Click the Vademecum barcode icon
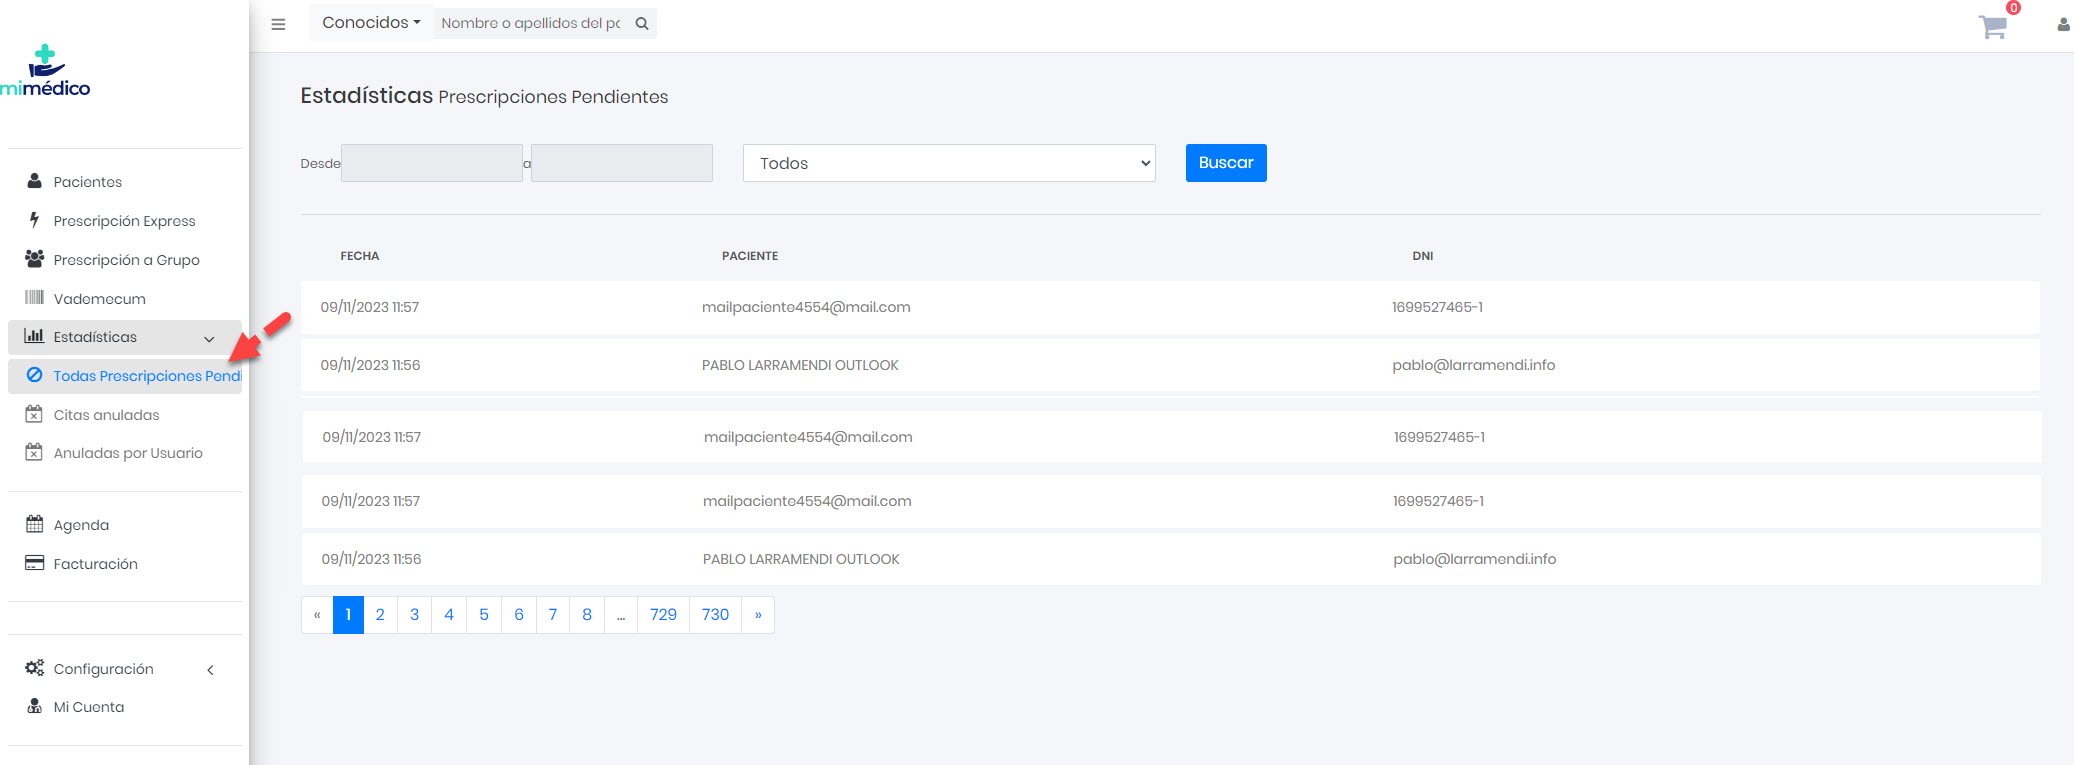The height and width of the screenshot is (765, 2078). pos(34,298)
